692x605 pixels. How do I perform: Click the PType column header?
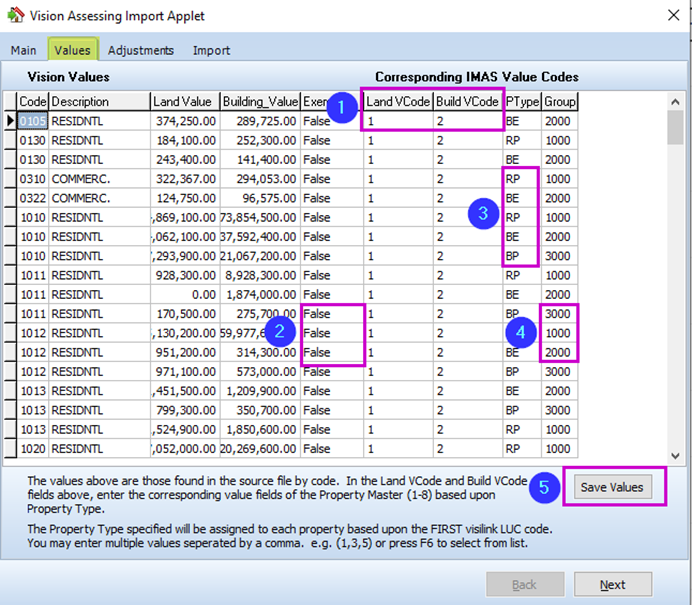(522, 101)
